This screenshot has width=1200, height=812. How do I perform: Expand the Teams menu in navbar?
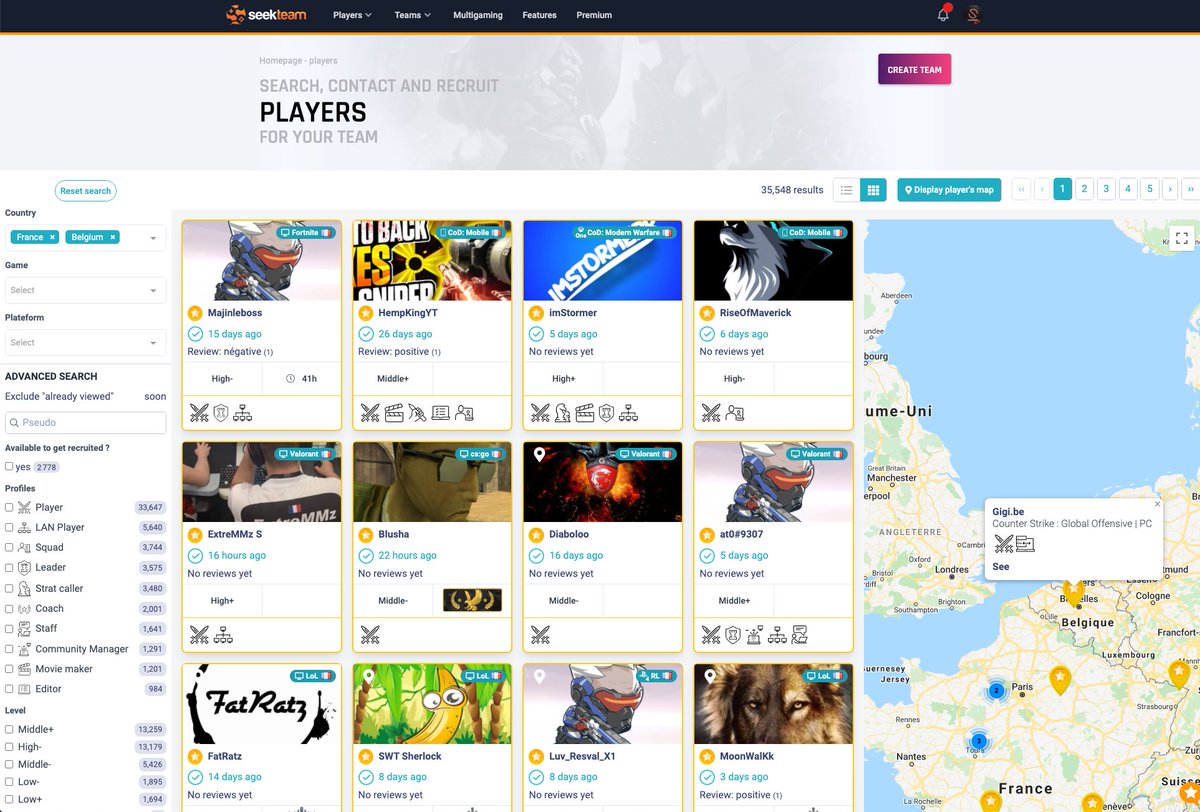pyautogui.click(x=413, y=15)
